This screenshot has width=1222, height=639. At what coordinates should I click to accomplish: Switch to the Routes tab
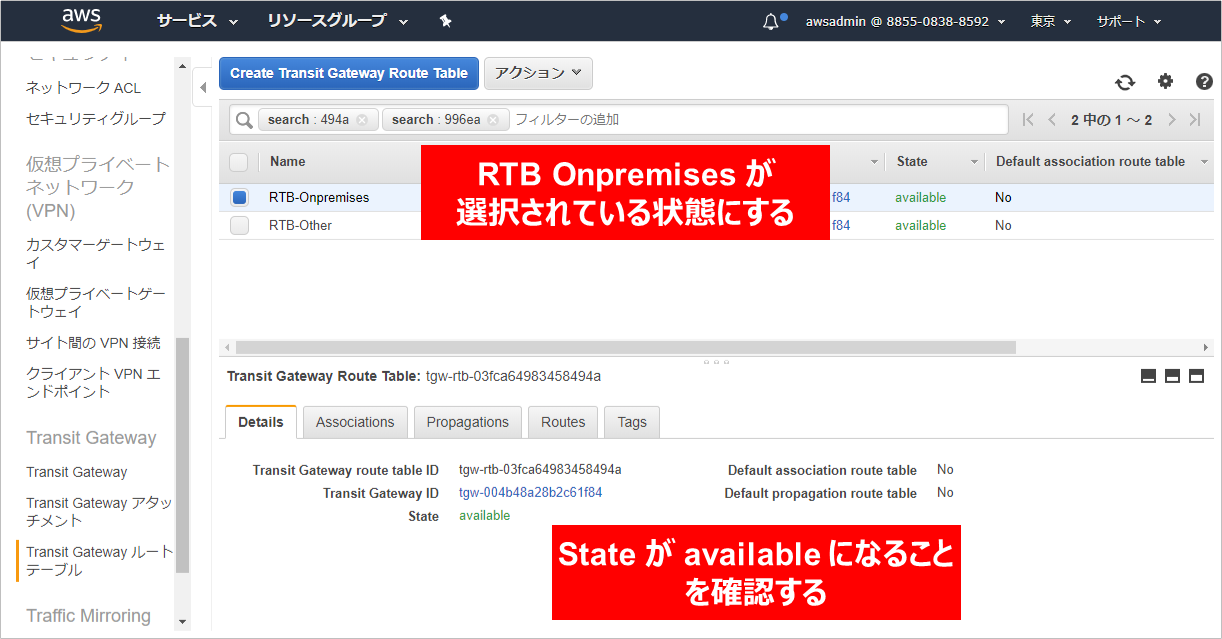[563, 422]
